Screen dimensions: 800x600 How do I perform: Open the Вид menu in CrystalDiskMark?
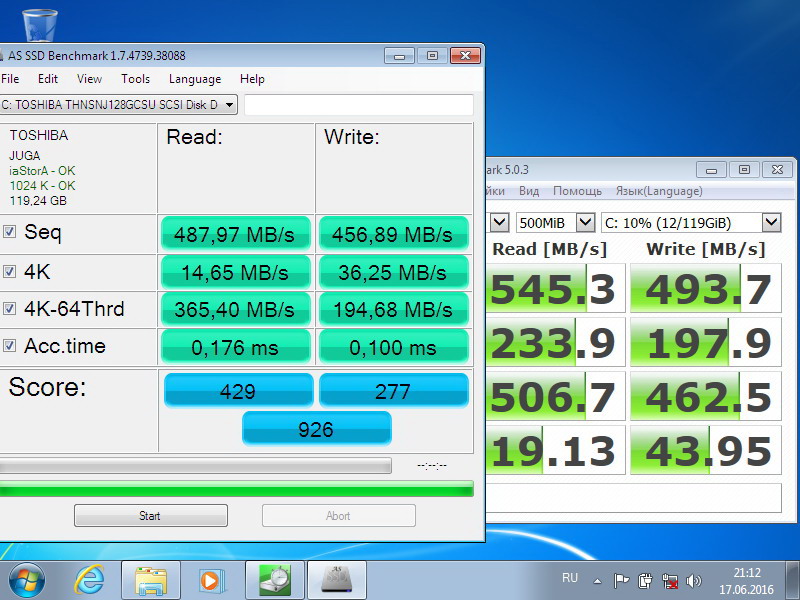point(529,191)
